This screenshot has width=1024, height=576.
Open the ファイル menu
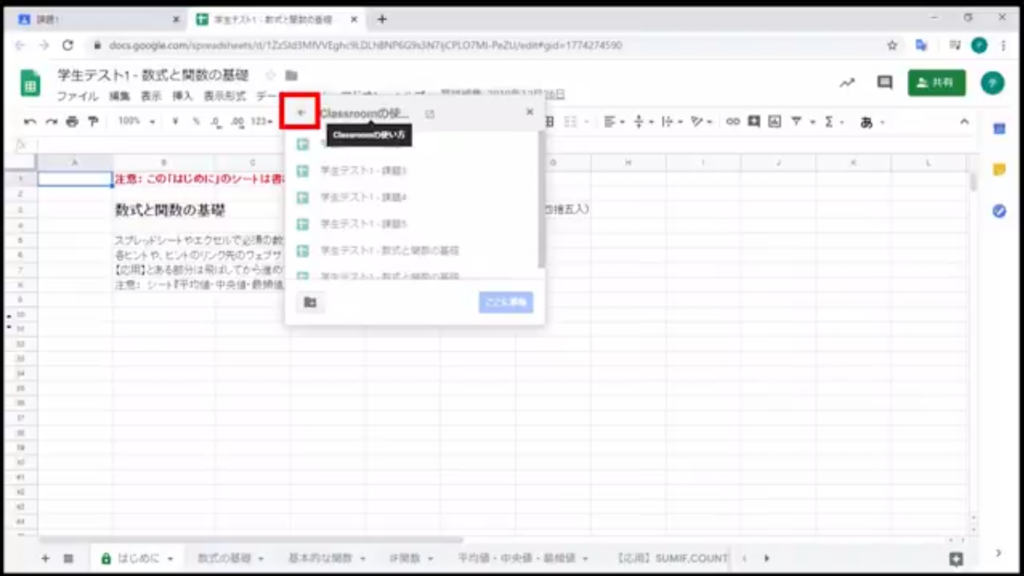click(x=77, y=96)
